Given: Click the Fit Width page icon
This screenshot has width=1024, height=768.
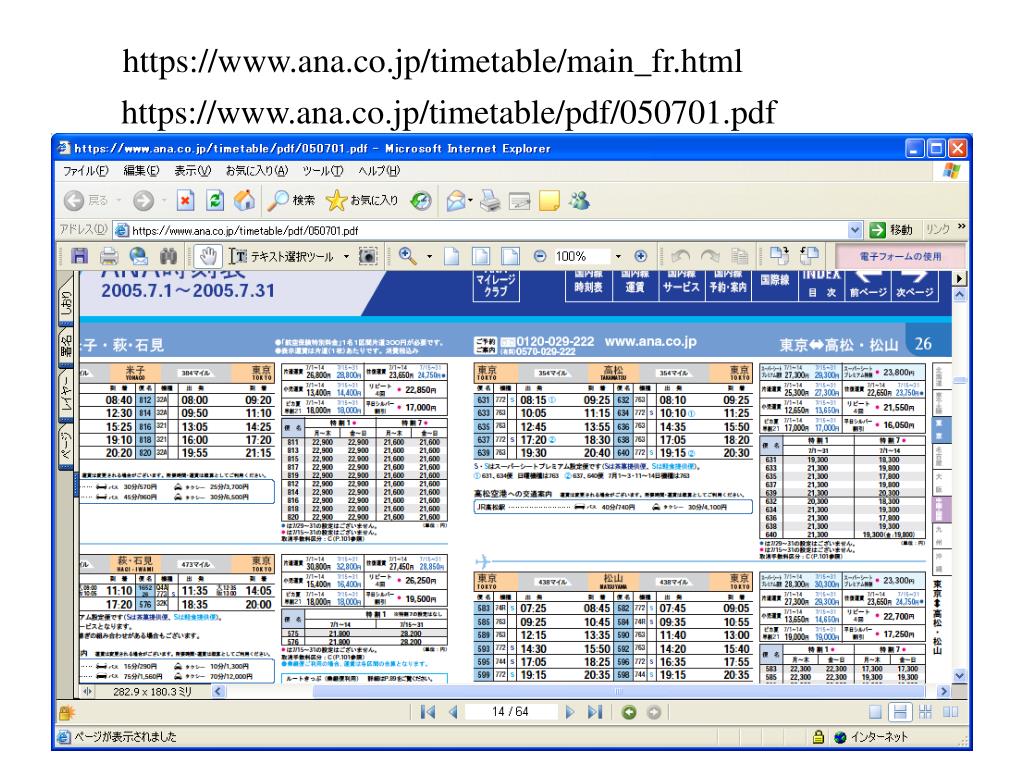Looking at the screenshot, I should tap(510, 256).
